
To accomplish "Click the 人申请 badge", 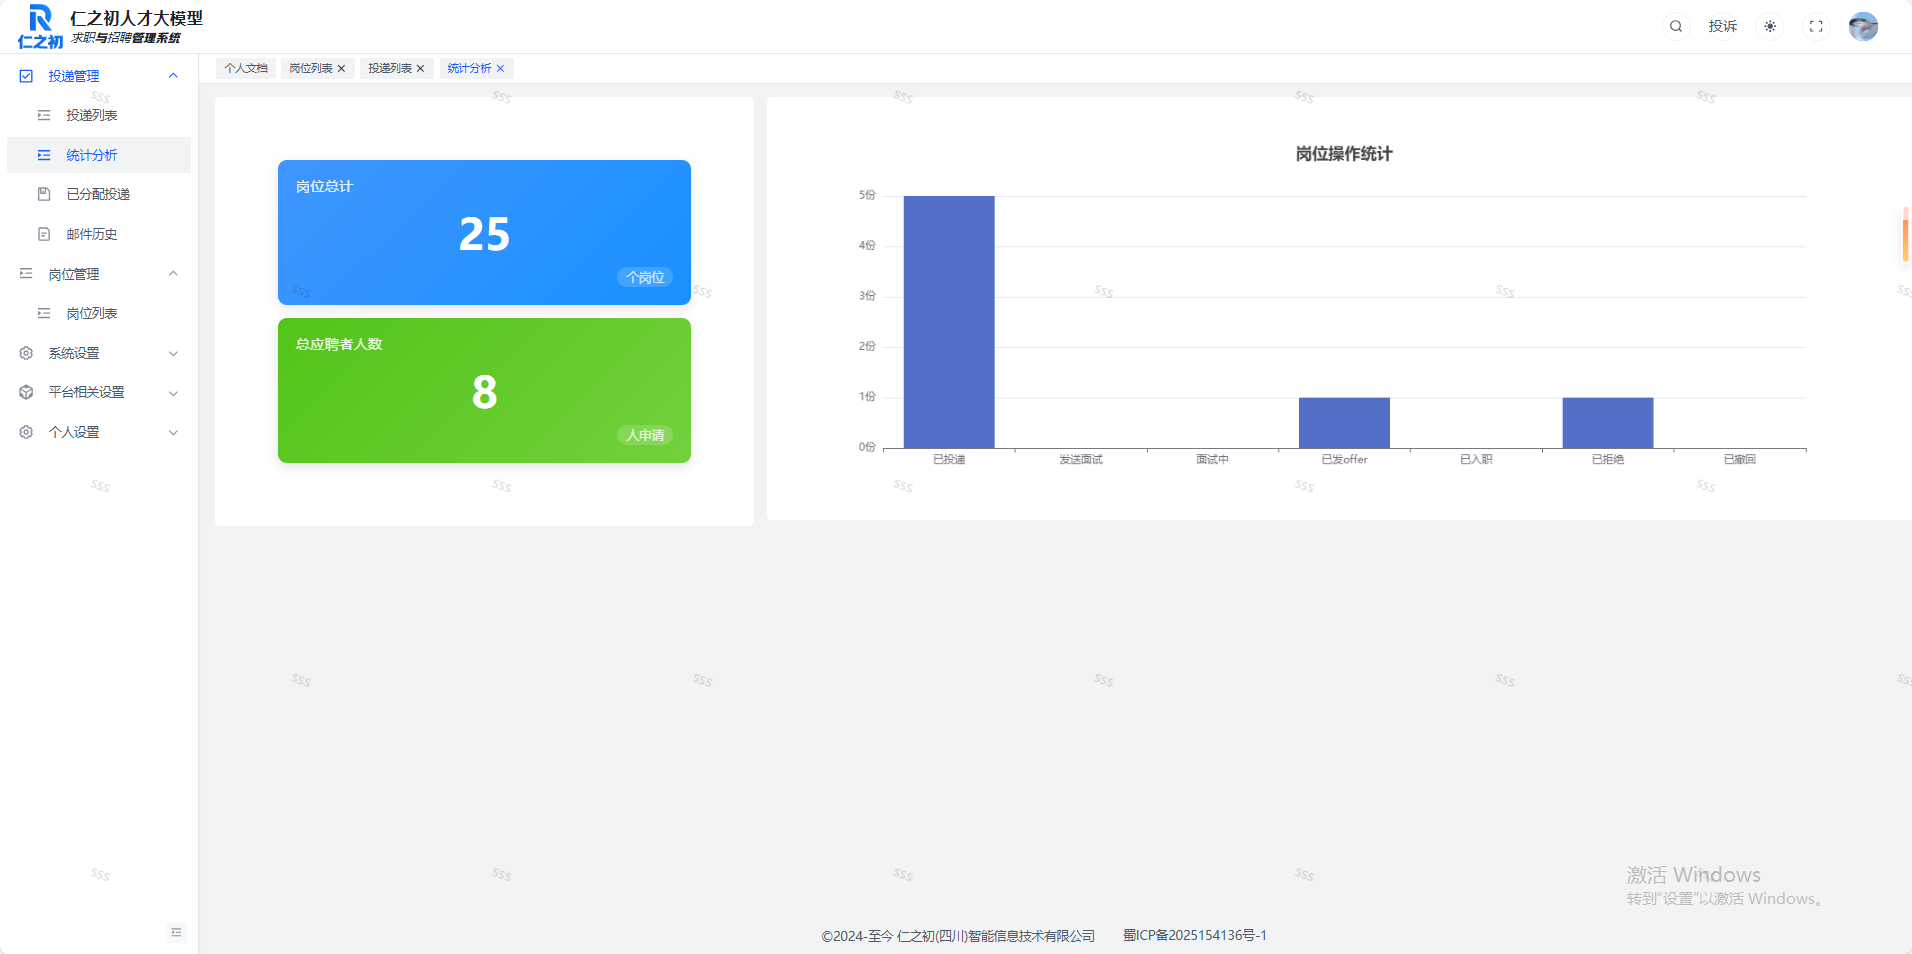I will coord(645,435).
